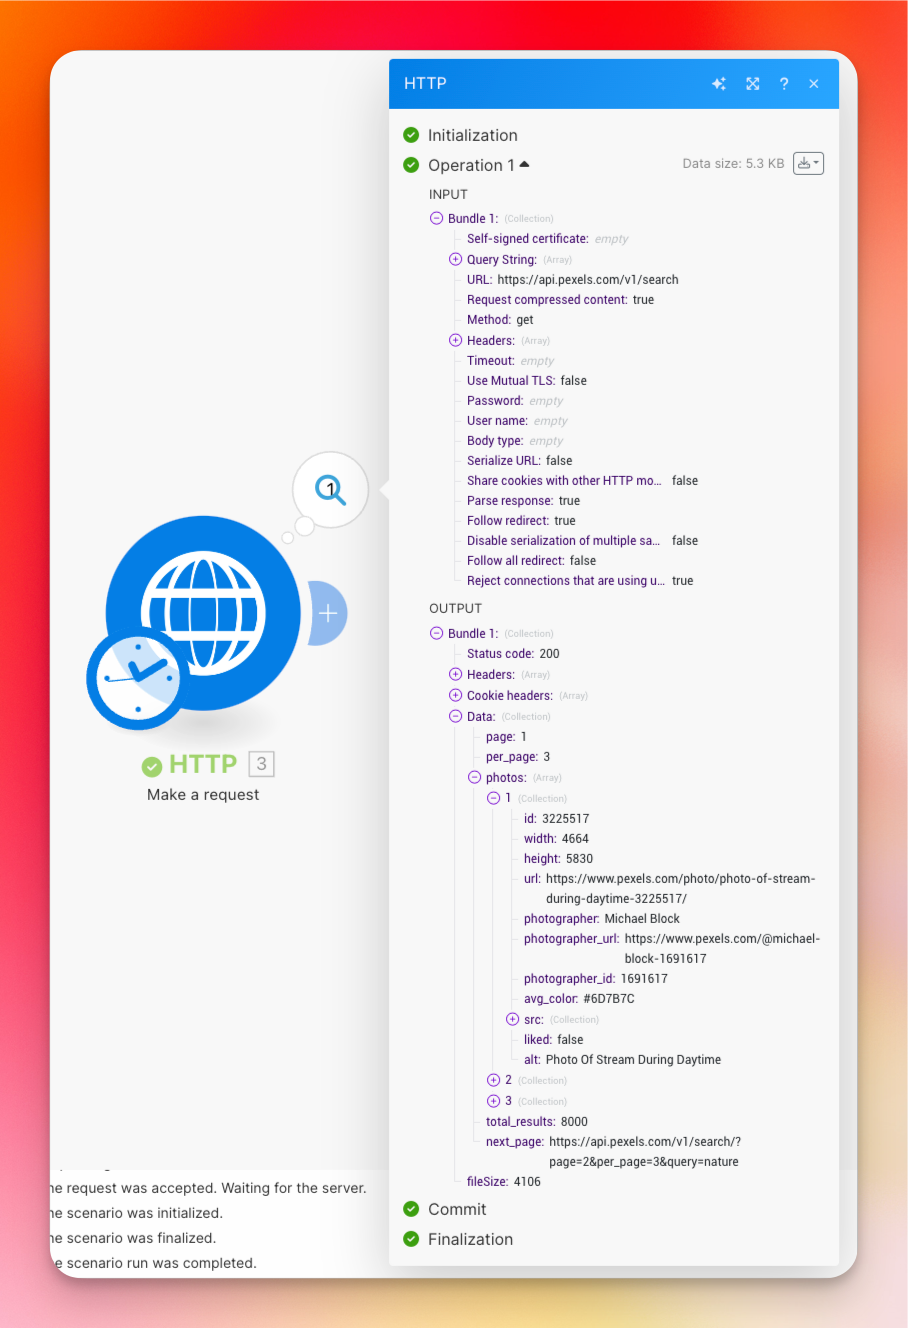Collapse the photos array
The image size is (908, 1328).
tap(475, 777)
